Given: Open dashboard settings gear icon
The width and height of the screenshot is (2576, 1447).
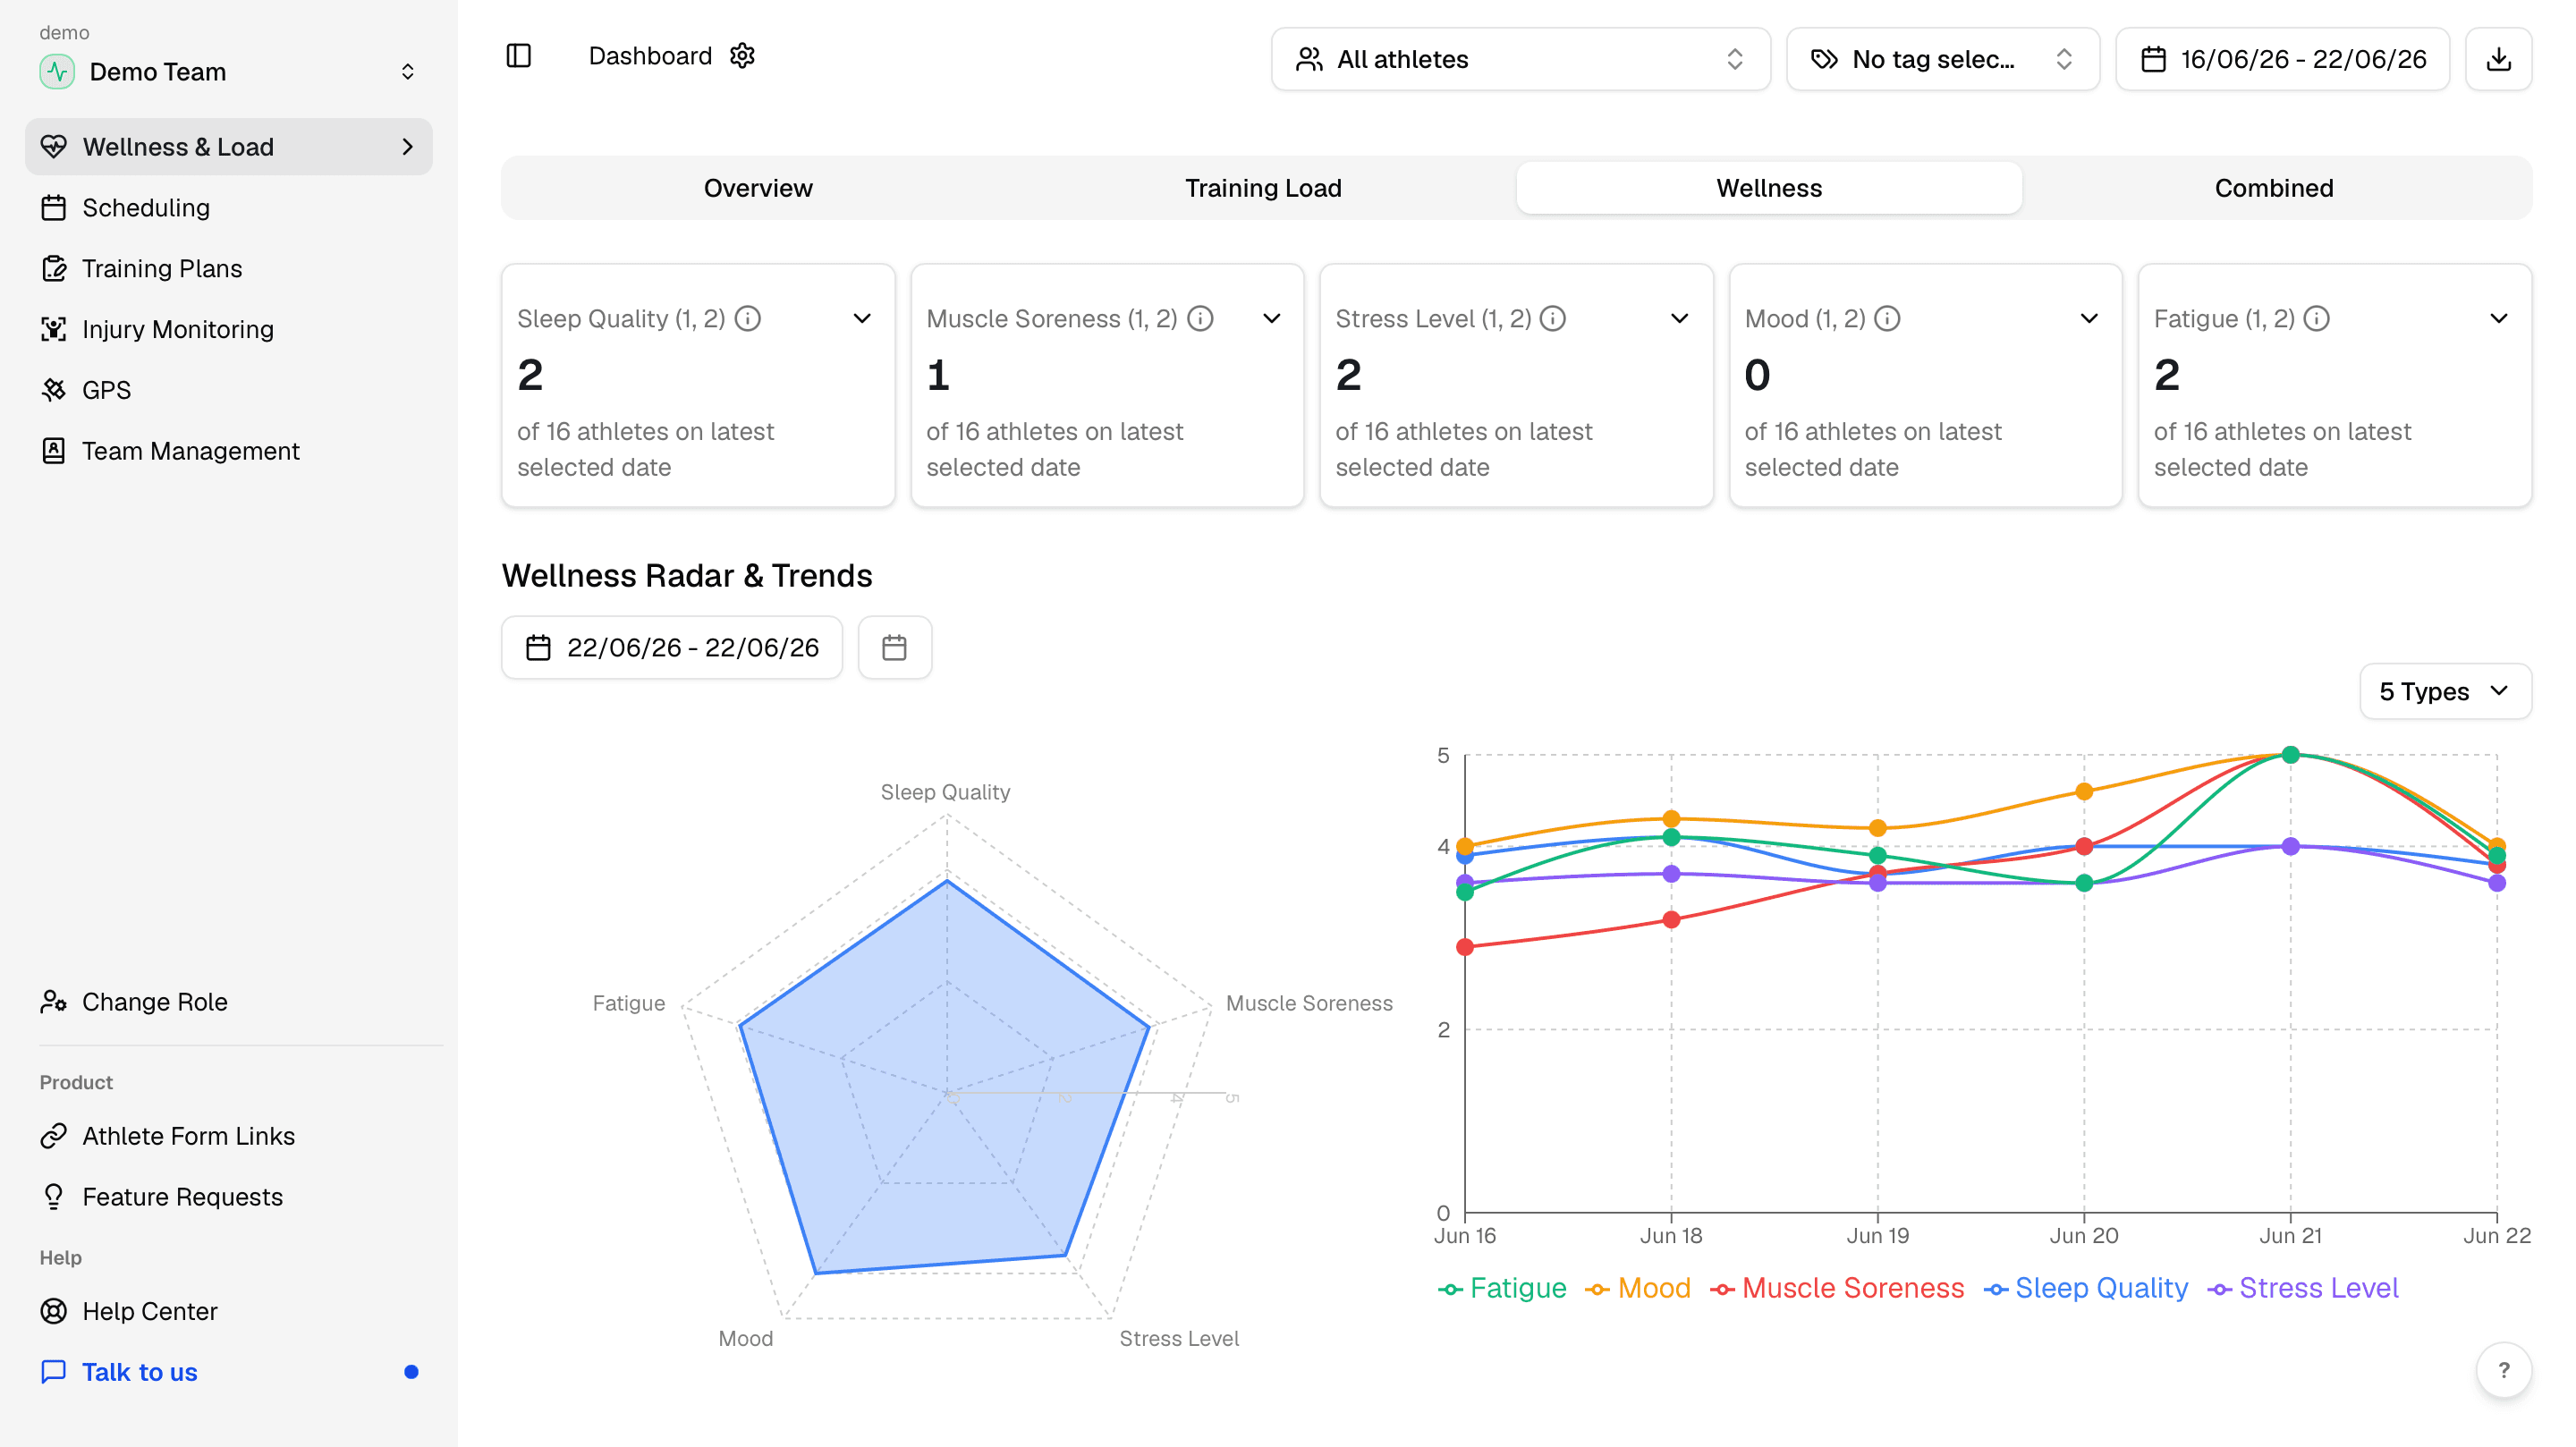Looking at the screenshot, I should pos(742,56).
